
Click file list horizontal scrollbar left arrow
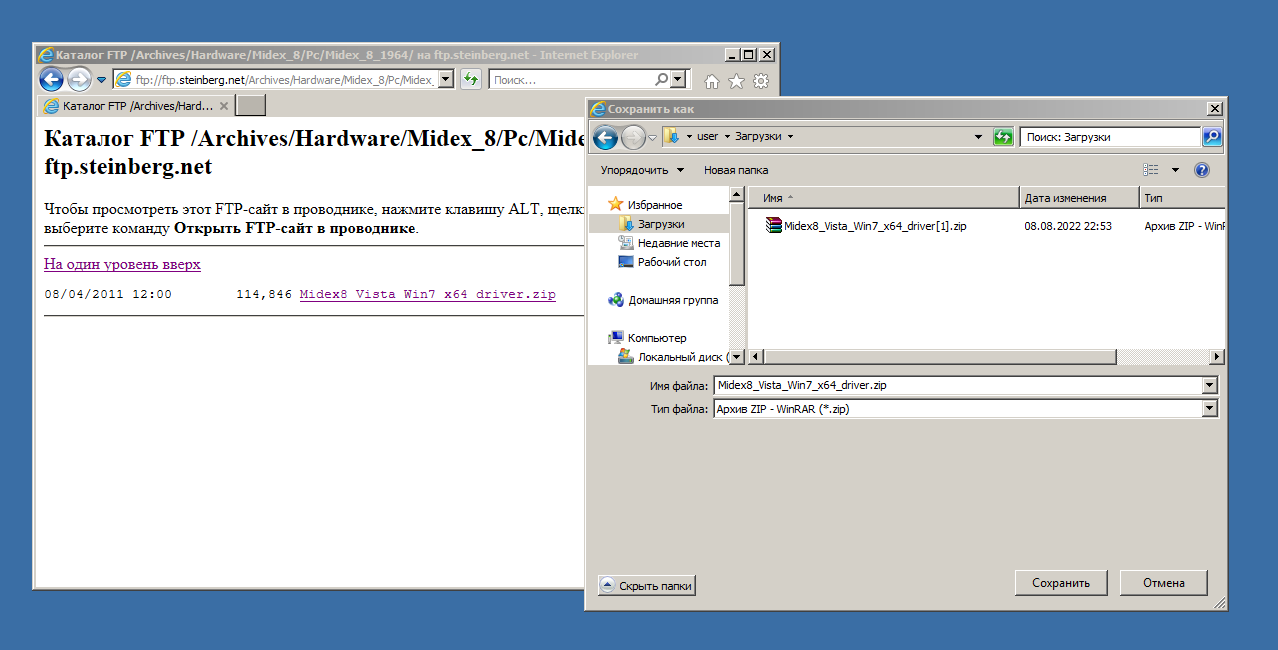pyautogui.click(x=757, y=357)
